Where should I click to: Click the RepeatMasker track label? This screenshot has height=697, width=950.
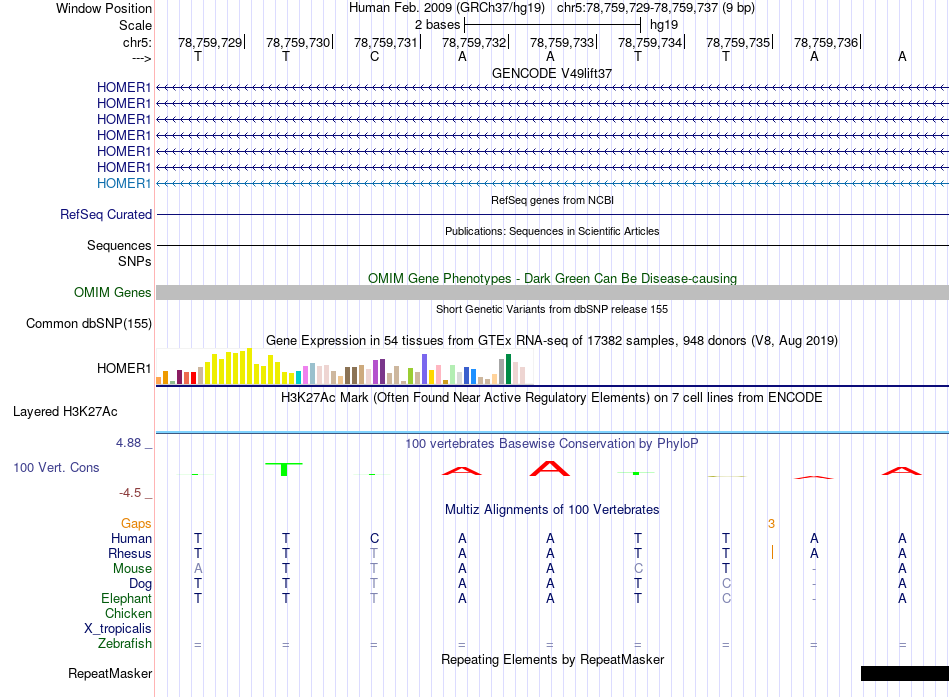click(x=110, y=673)
